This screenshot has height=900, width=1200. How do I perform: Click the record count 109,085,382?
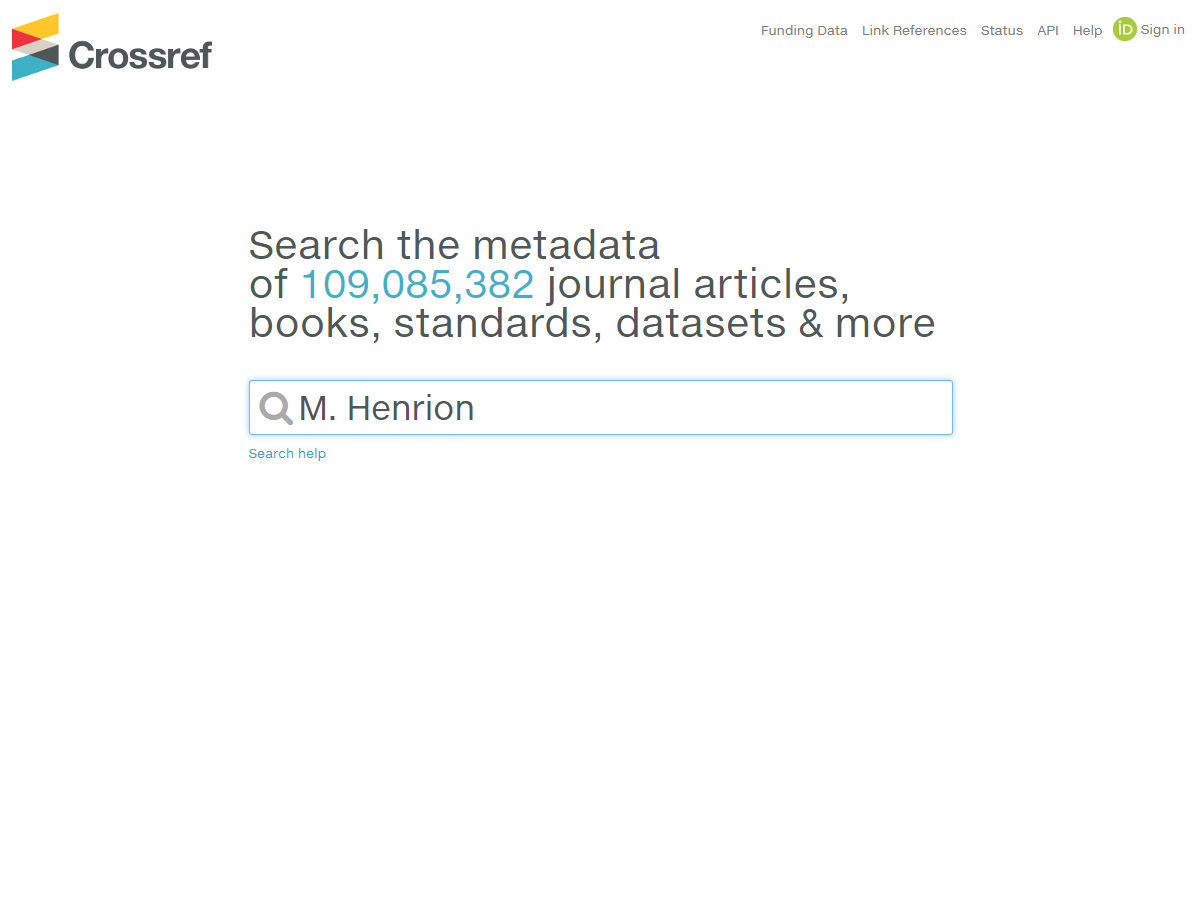point(417,285)
